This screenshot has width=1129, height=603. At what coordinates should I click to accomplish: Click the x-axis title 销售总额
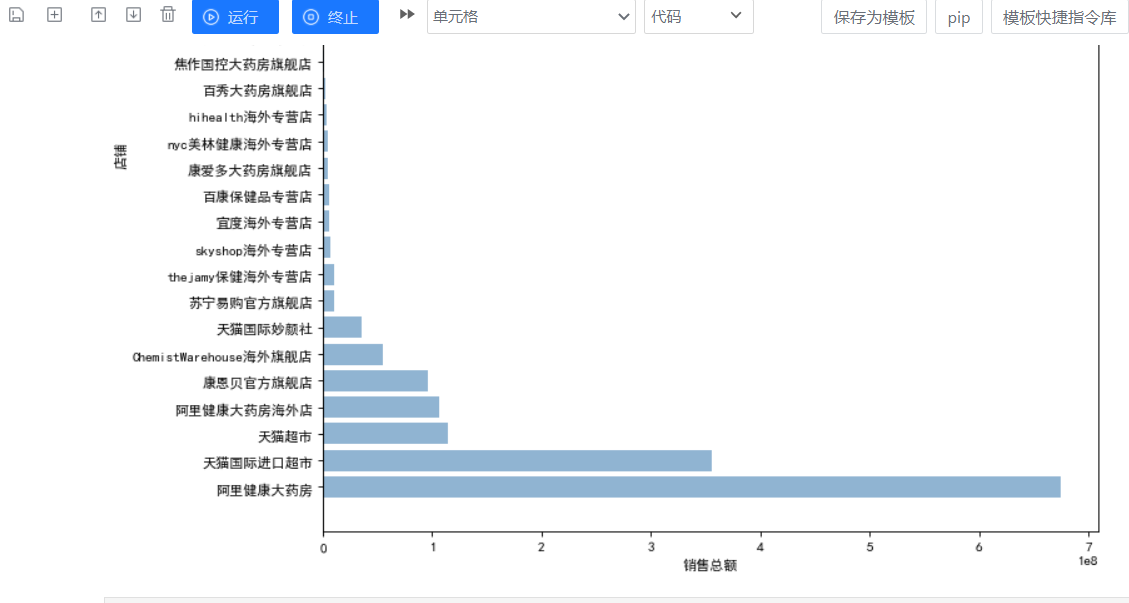point(710,566)
